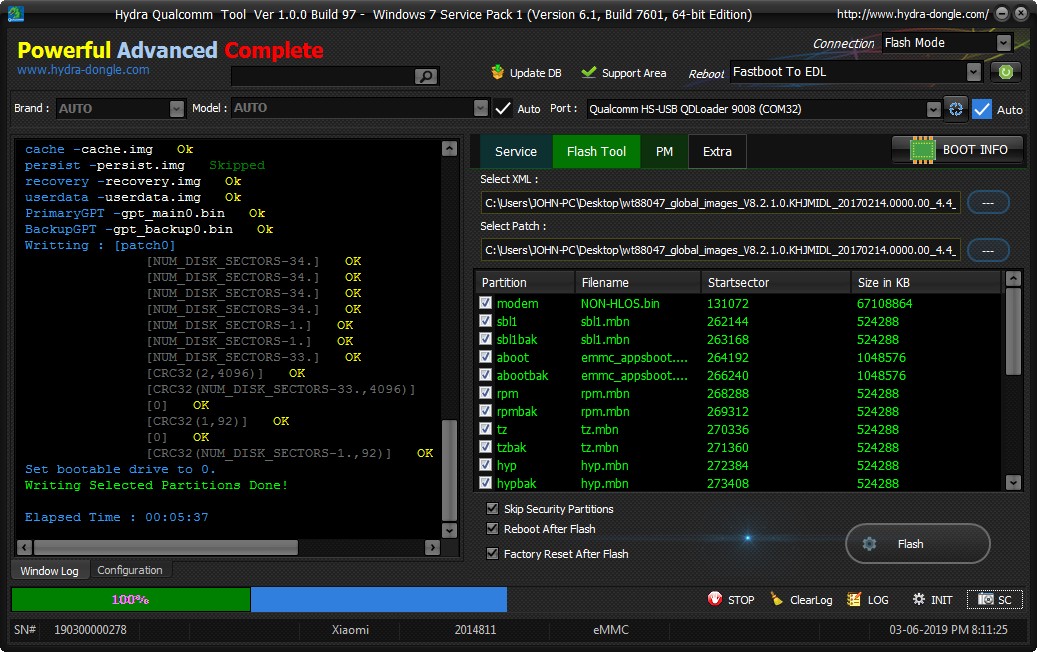The height and width of the screenshot is (652, 1037).
Task: Click the Filename column header
Action: (x=638, y=282)
